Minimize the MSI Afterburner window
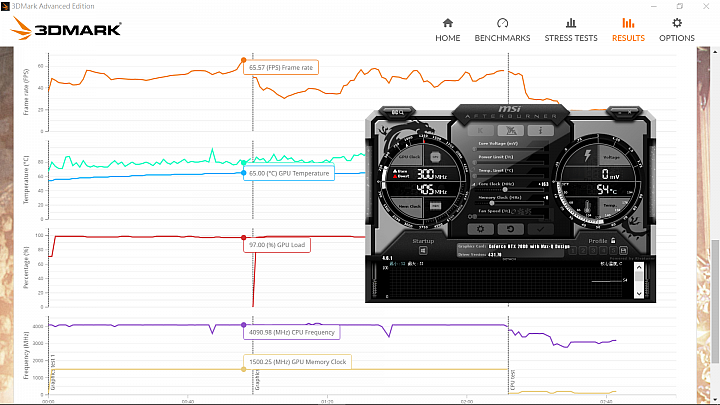 619,112
